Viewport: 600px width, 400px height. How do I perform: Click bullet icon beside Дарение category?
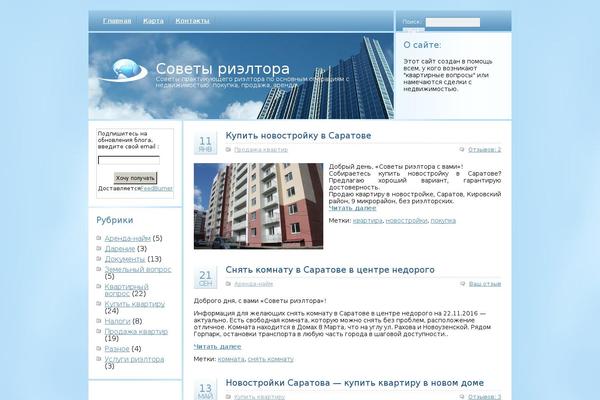coord(99,248)
